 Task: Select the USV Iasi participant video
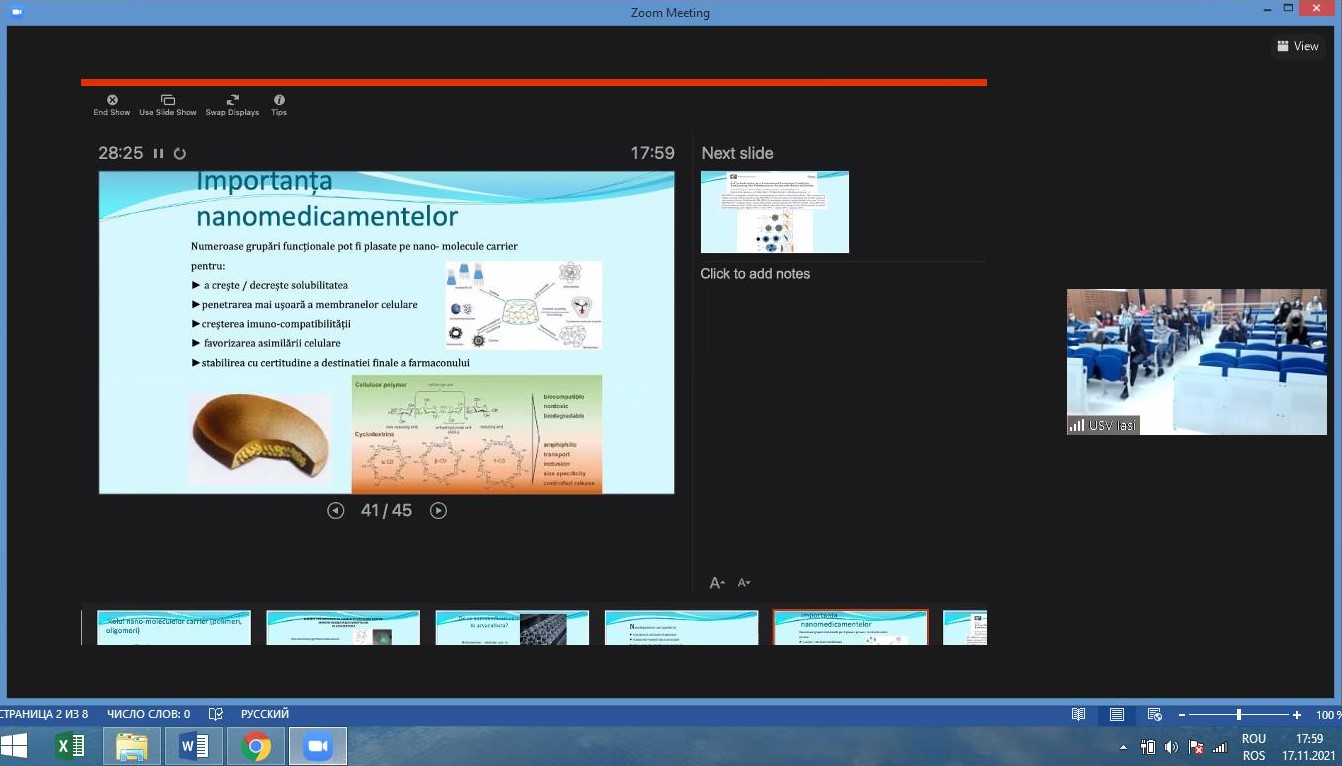click(x=1196, y=362)
